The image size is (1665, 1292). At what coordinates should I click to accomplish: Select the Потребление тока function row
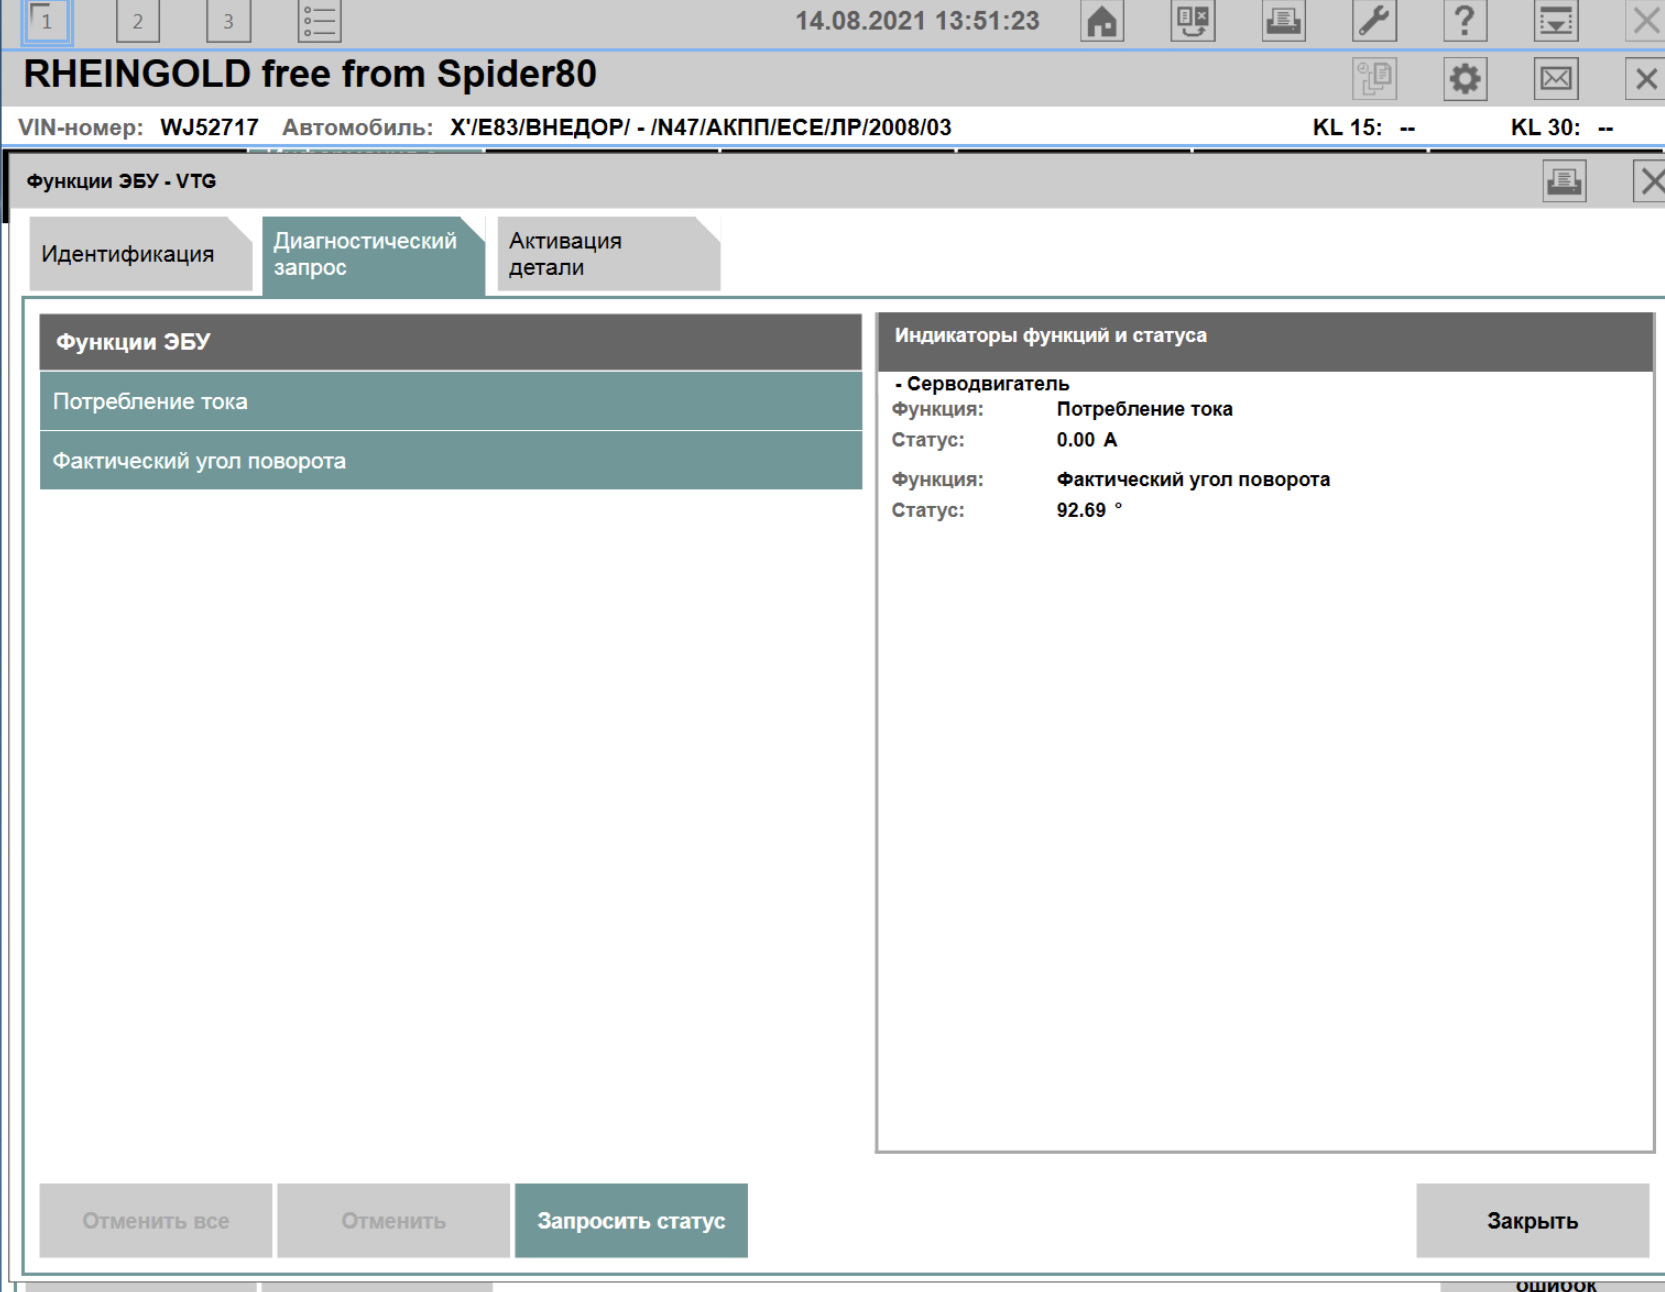coord(451,401)
